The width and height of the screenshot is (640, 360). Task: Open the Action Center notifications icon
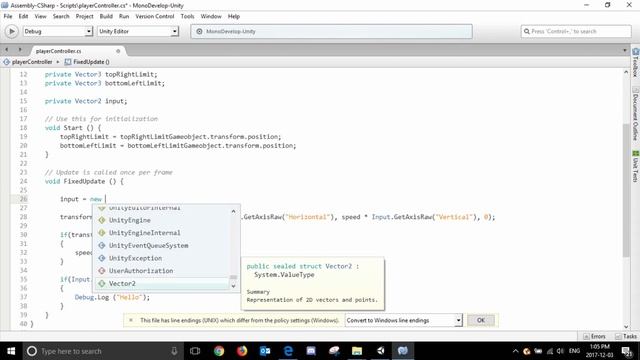pos(627,351)
